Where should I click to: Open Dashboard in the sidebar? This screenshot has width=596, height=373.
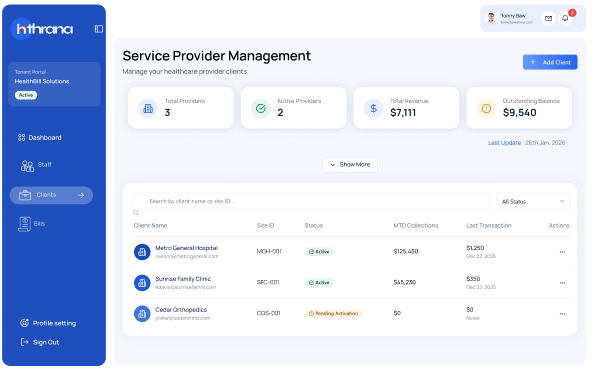(40, 138)
